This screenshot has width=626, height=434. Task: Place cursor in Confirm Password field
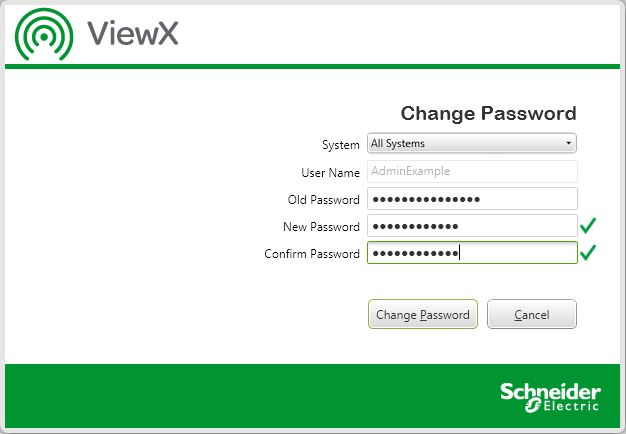(x=472, y=253)
